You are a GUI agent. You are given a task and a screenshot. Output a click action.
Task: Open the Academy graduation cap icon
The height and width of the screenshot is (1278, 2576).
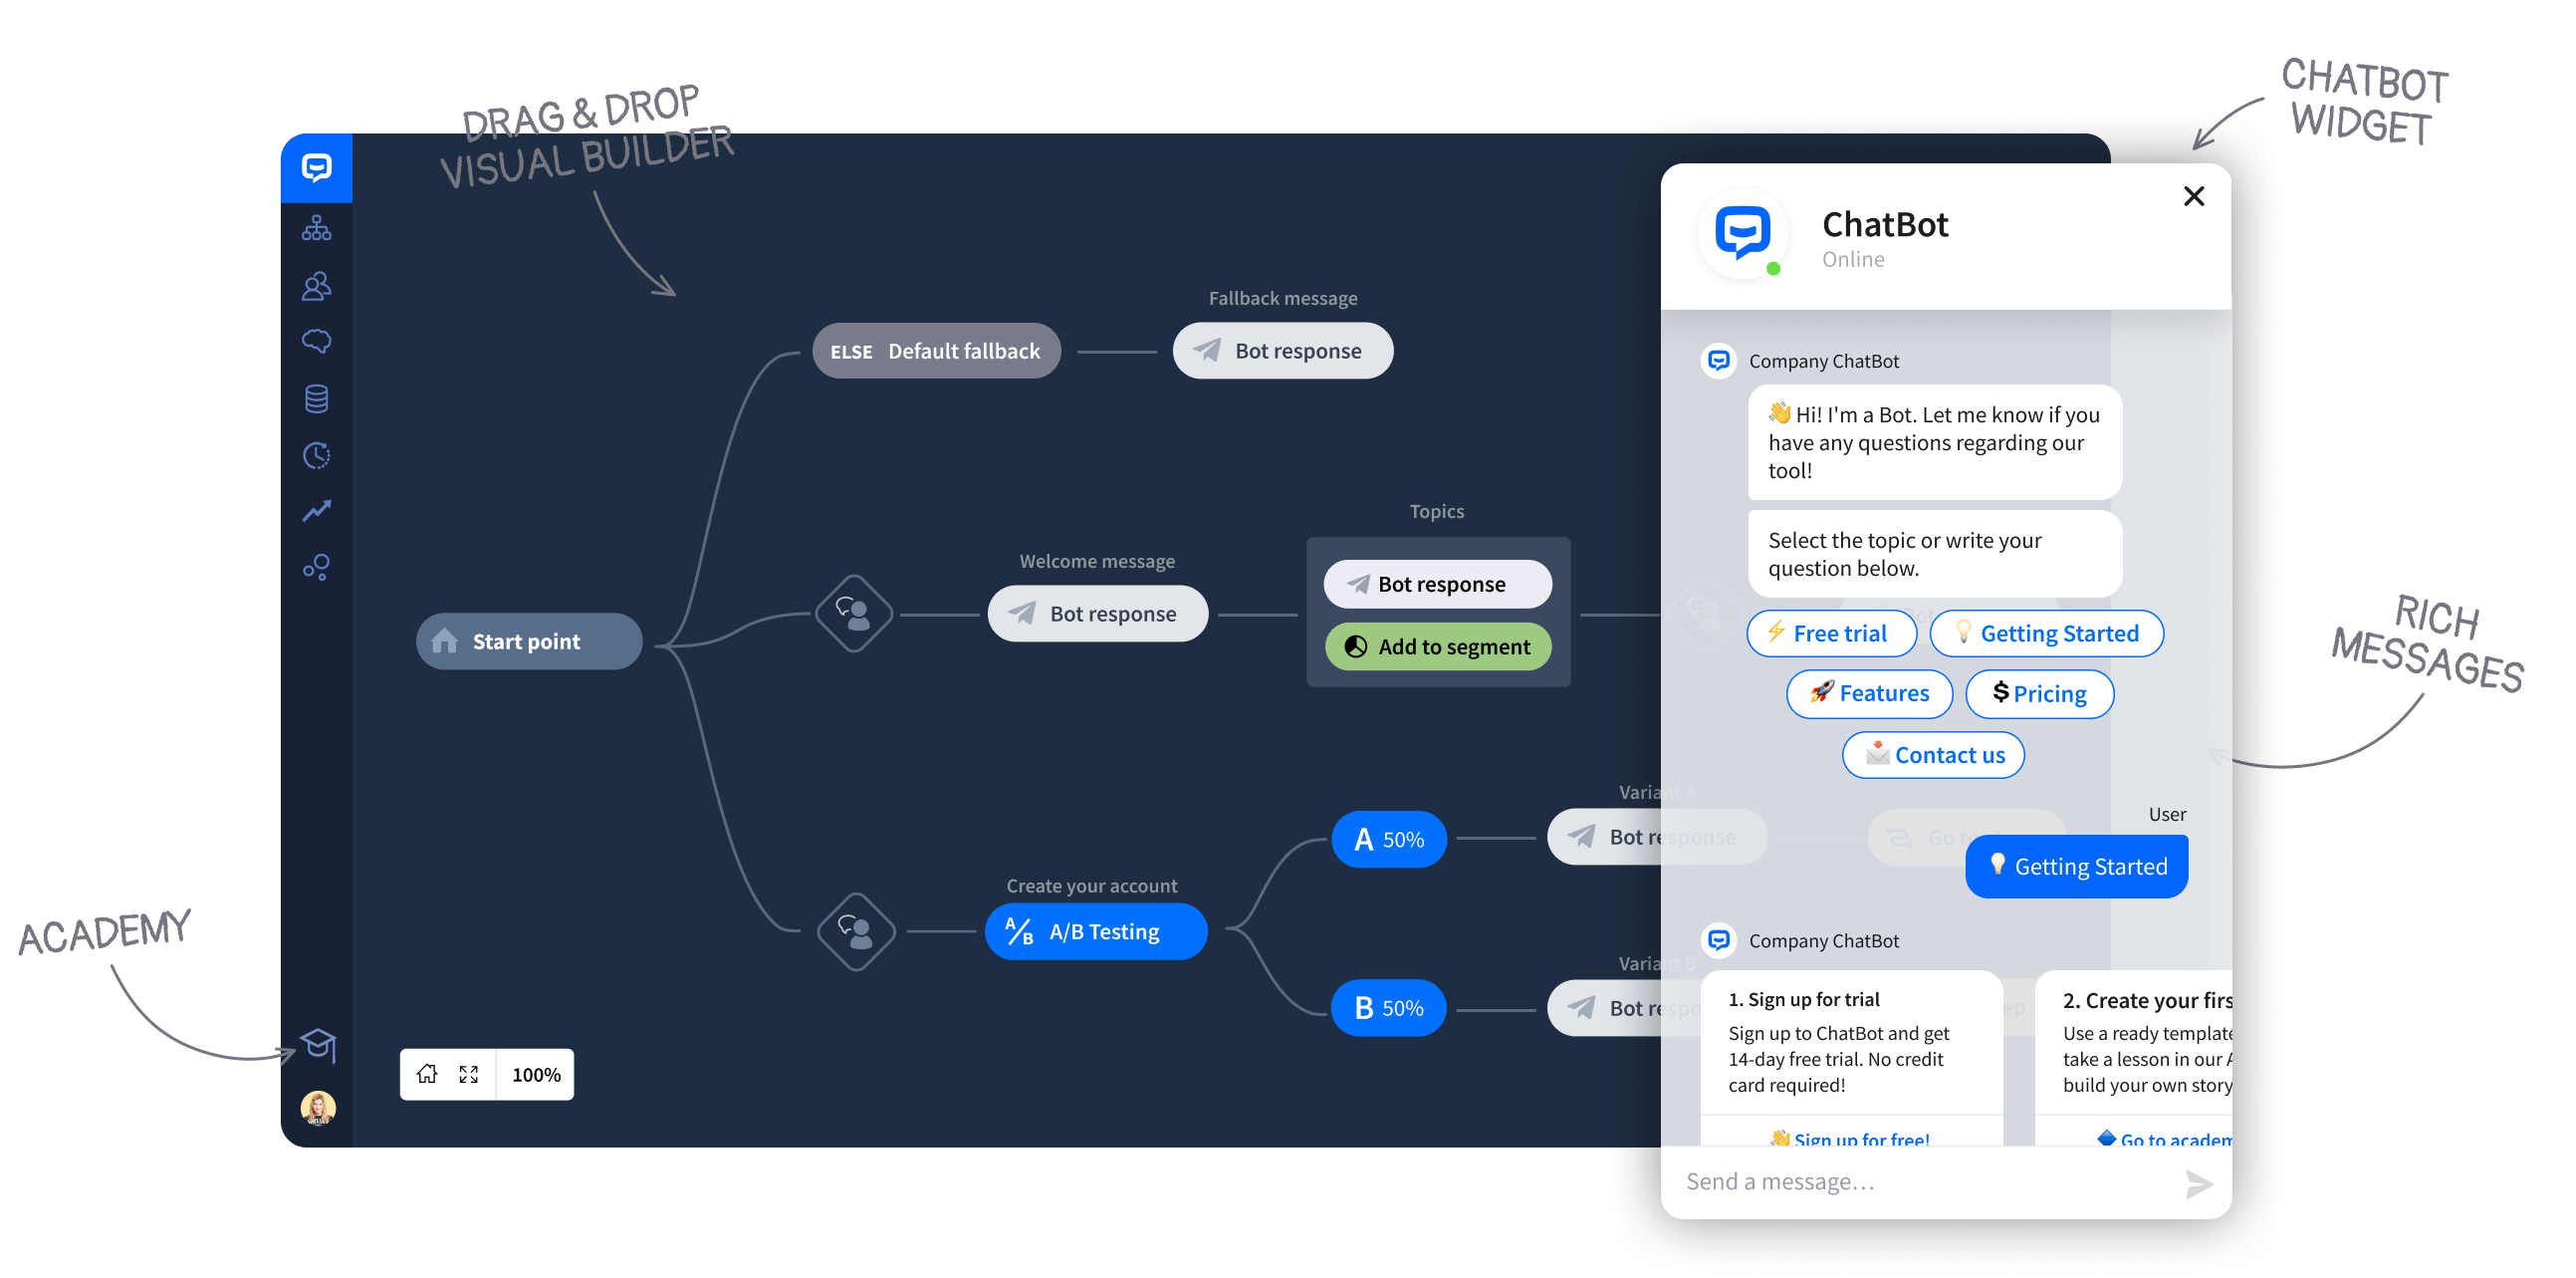[318, 1044]
